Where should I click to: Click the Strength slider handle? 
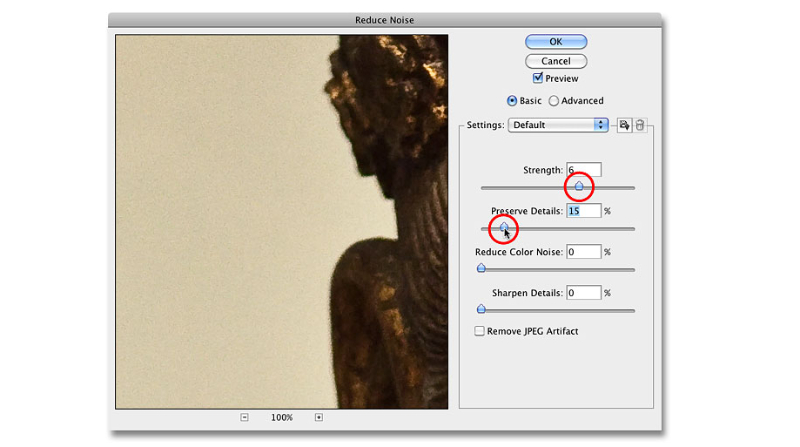point(579,186)
